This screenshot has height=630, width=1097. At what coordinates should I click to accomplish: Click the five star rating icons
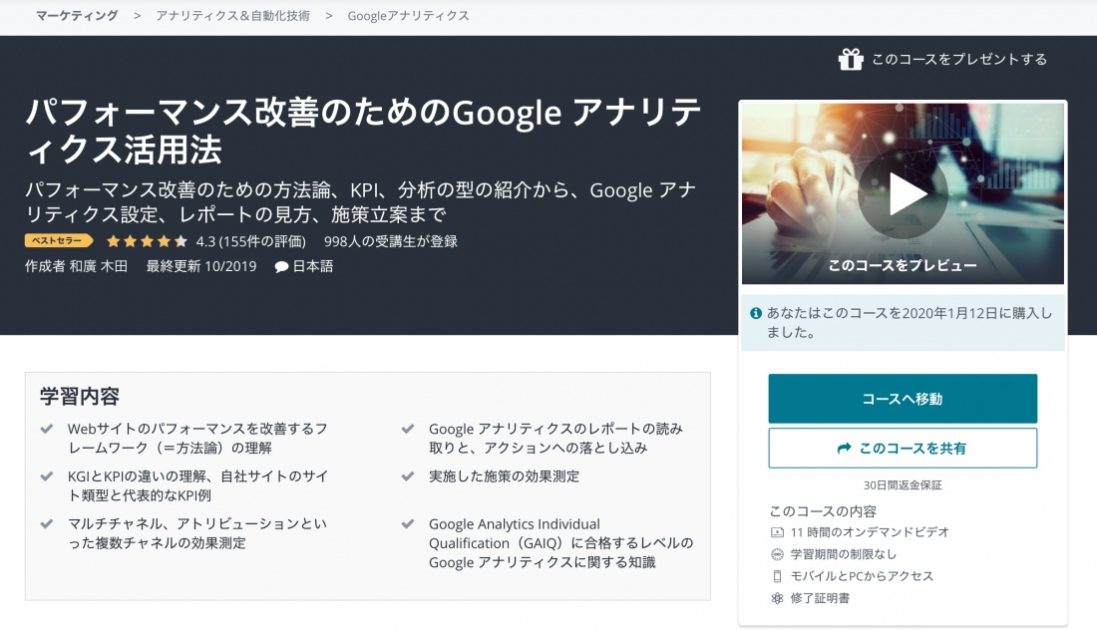coord(147,242)
